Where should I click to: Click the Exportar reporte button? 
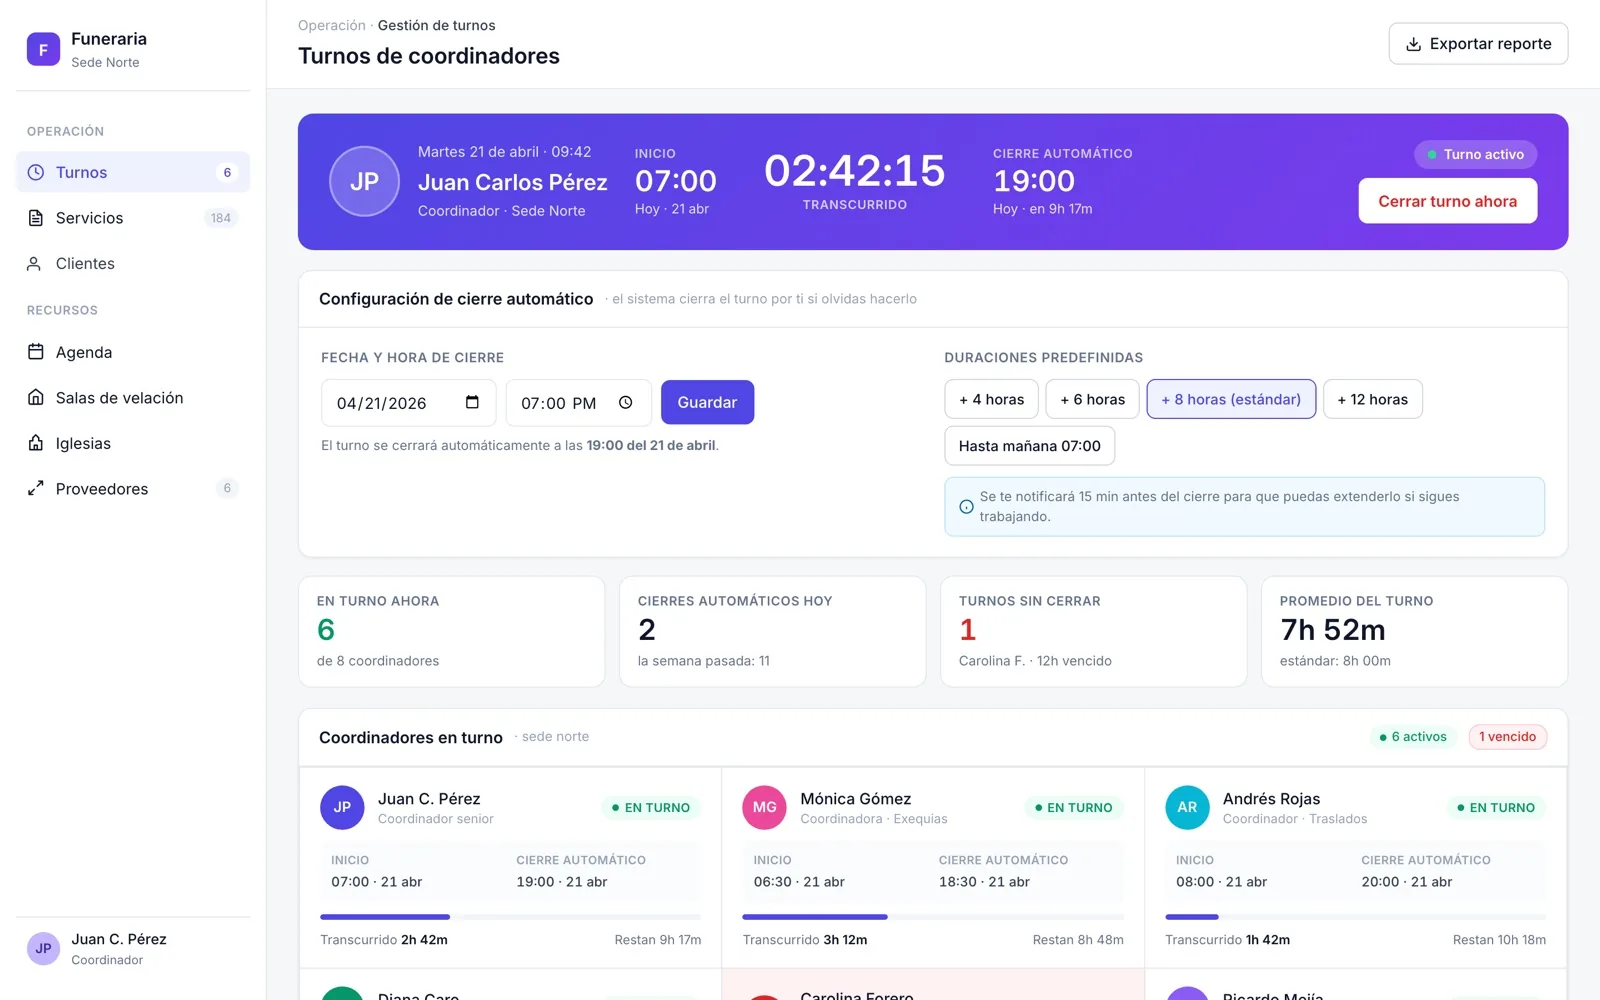point(1478,44)
